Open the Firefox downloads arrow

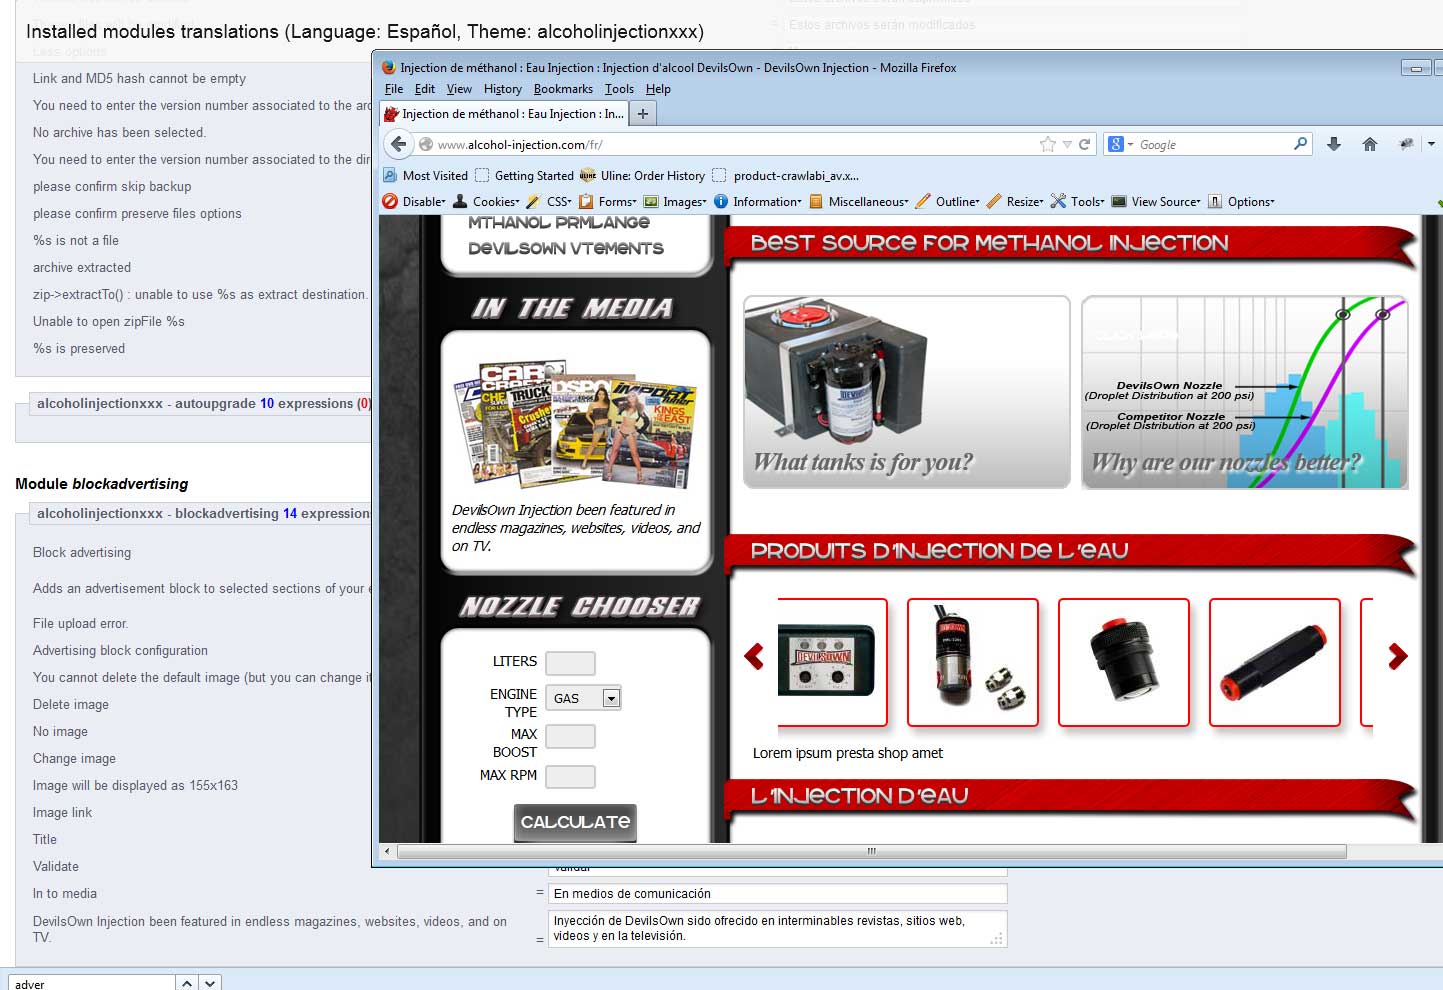click(1333, 144)
